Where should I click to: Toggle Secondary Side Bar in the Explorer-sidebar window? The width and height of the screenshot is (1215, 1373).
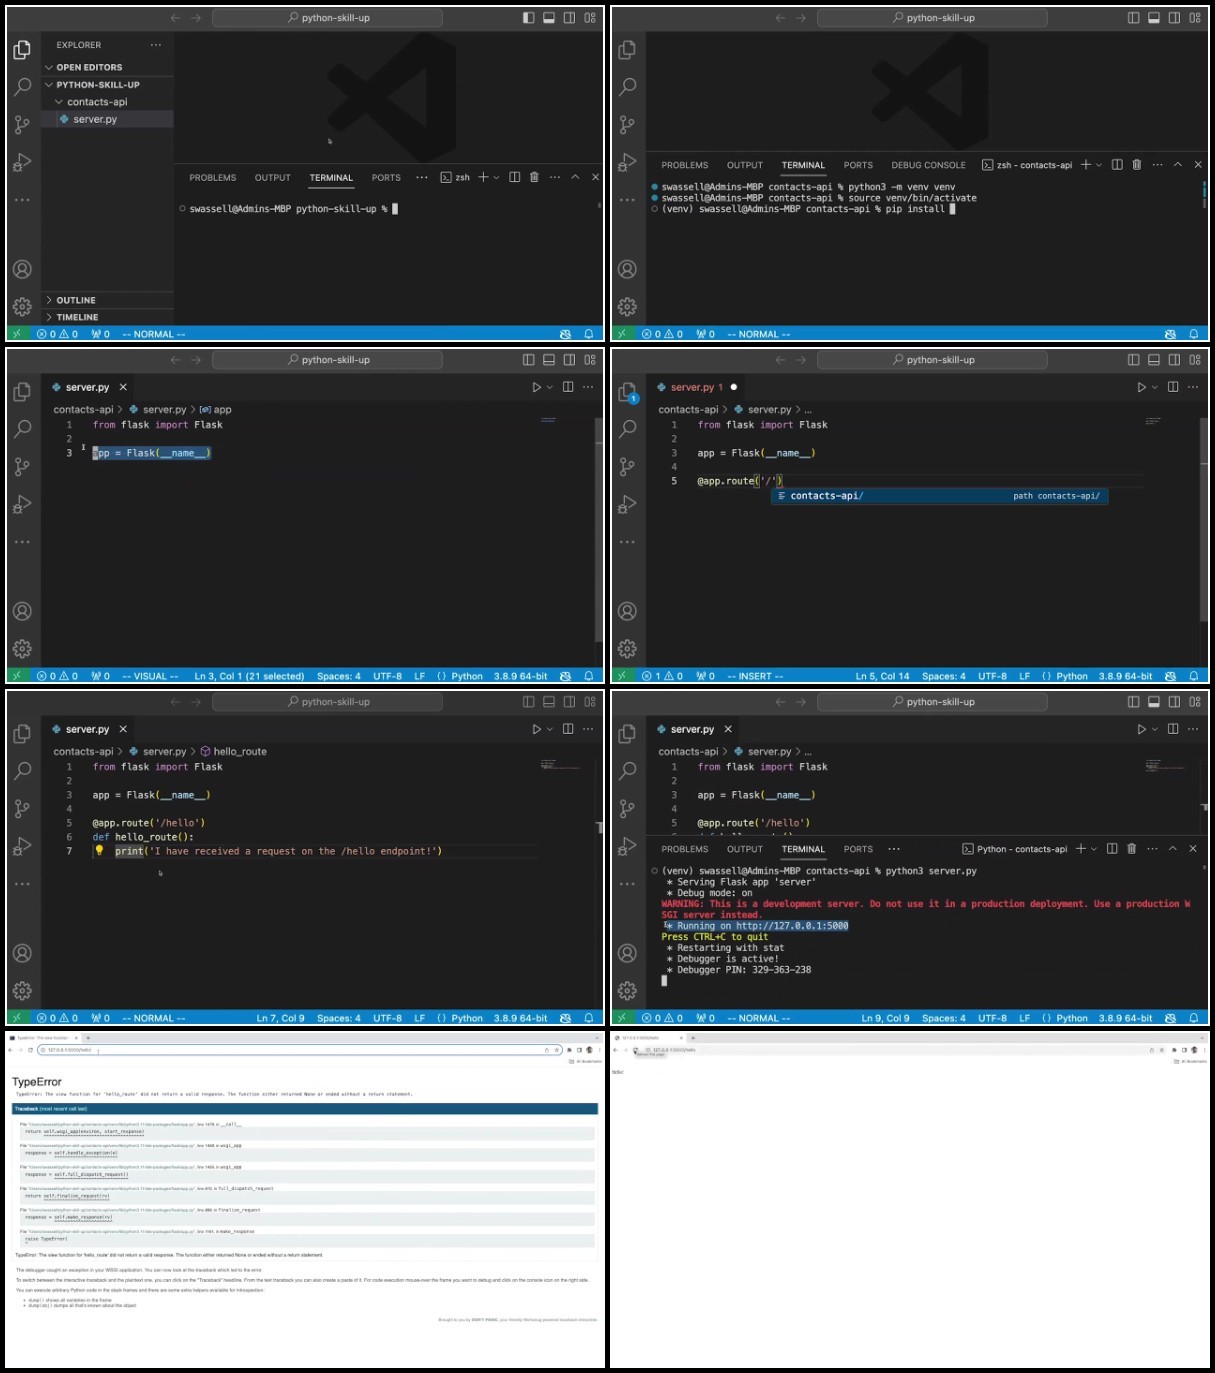(569, 18)
